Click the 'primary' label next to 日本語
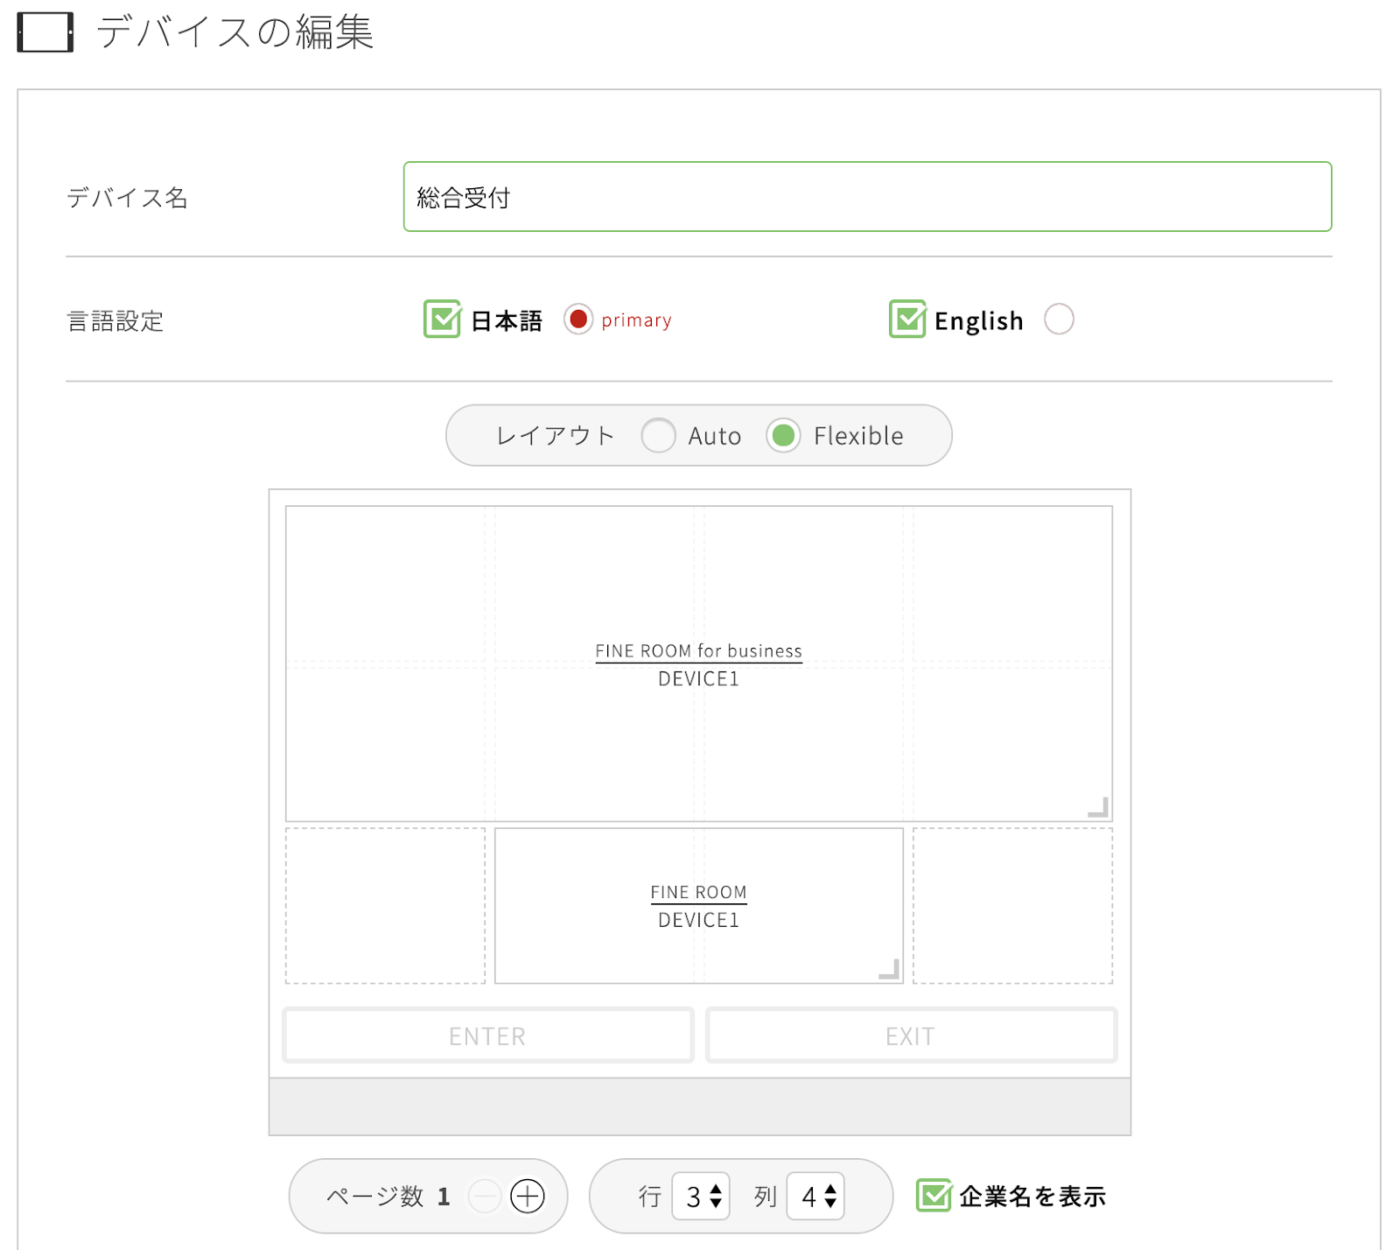 tap(636, 320)
